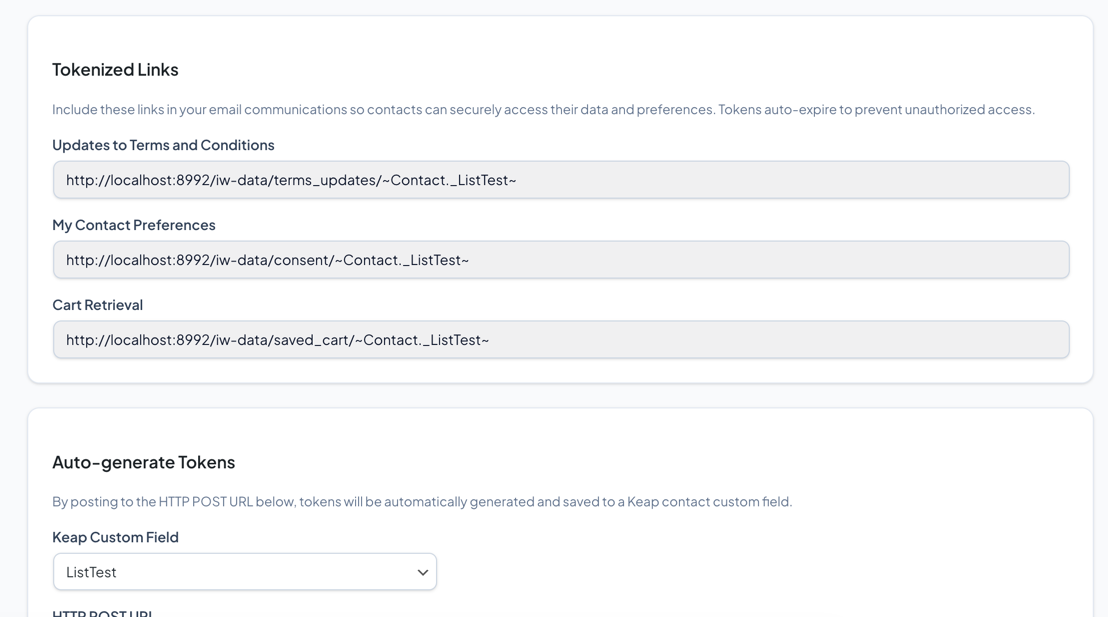Click the Updates to Terms and Conditions label
Screen dimensions: 1108x617
(x=163, y=144)
